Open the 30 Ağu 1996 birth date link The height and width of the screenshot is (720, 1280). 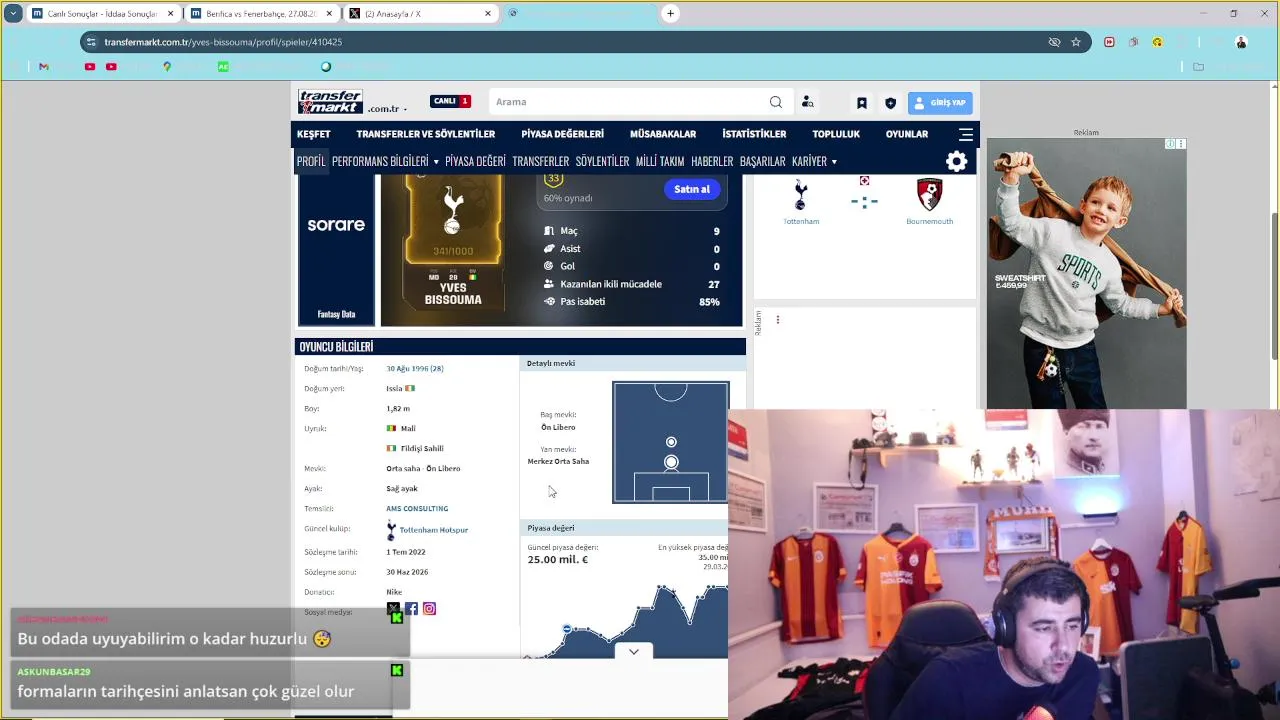tap(415, 368)
